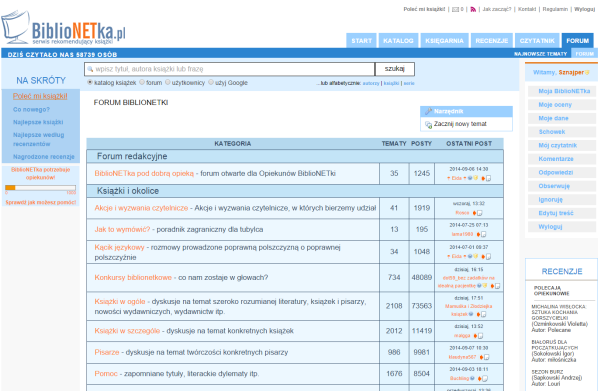Open 'Najlepsze książki' shortcut link
600x391 pixels.
[x=38, y=122]
